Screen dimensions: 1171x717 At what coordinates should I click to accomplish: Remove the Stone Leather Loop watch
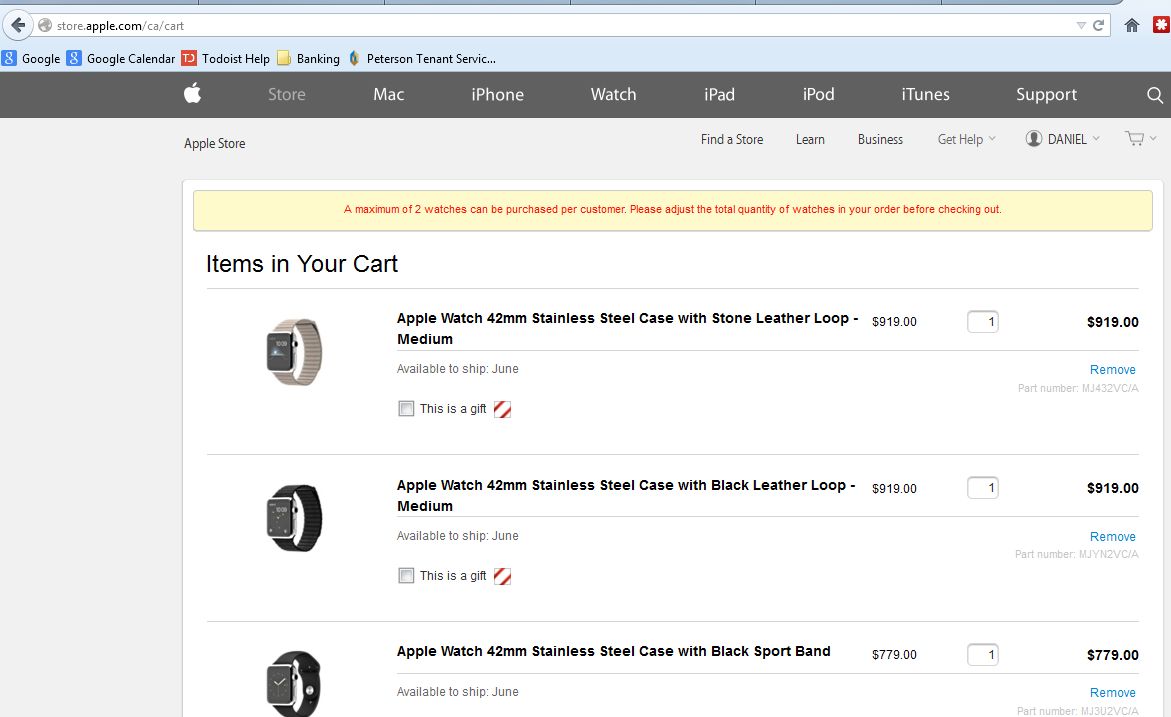point(1112,370)
